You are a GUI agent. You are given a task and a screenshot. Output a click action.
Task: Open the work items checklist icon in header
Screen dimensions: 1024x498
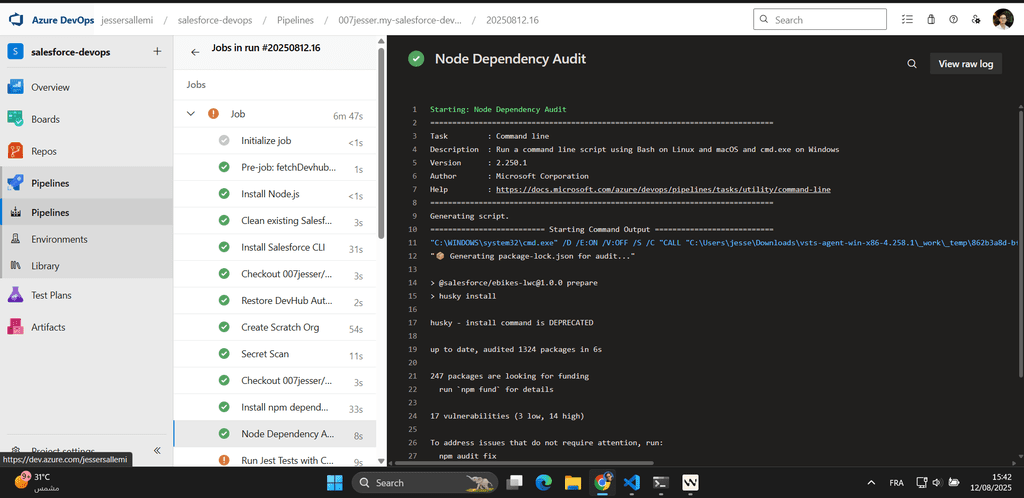(907, 20)
